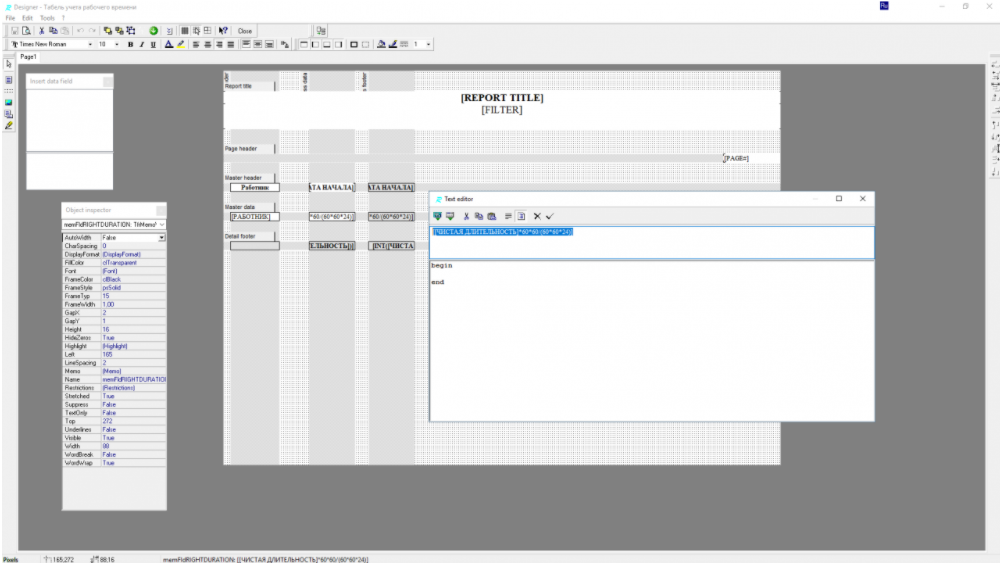This screenshot has width=1000, height=563.
Task: Click the Bold formatting icon
Action: 130,44
